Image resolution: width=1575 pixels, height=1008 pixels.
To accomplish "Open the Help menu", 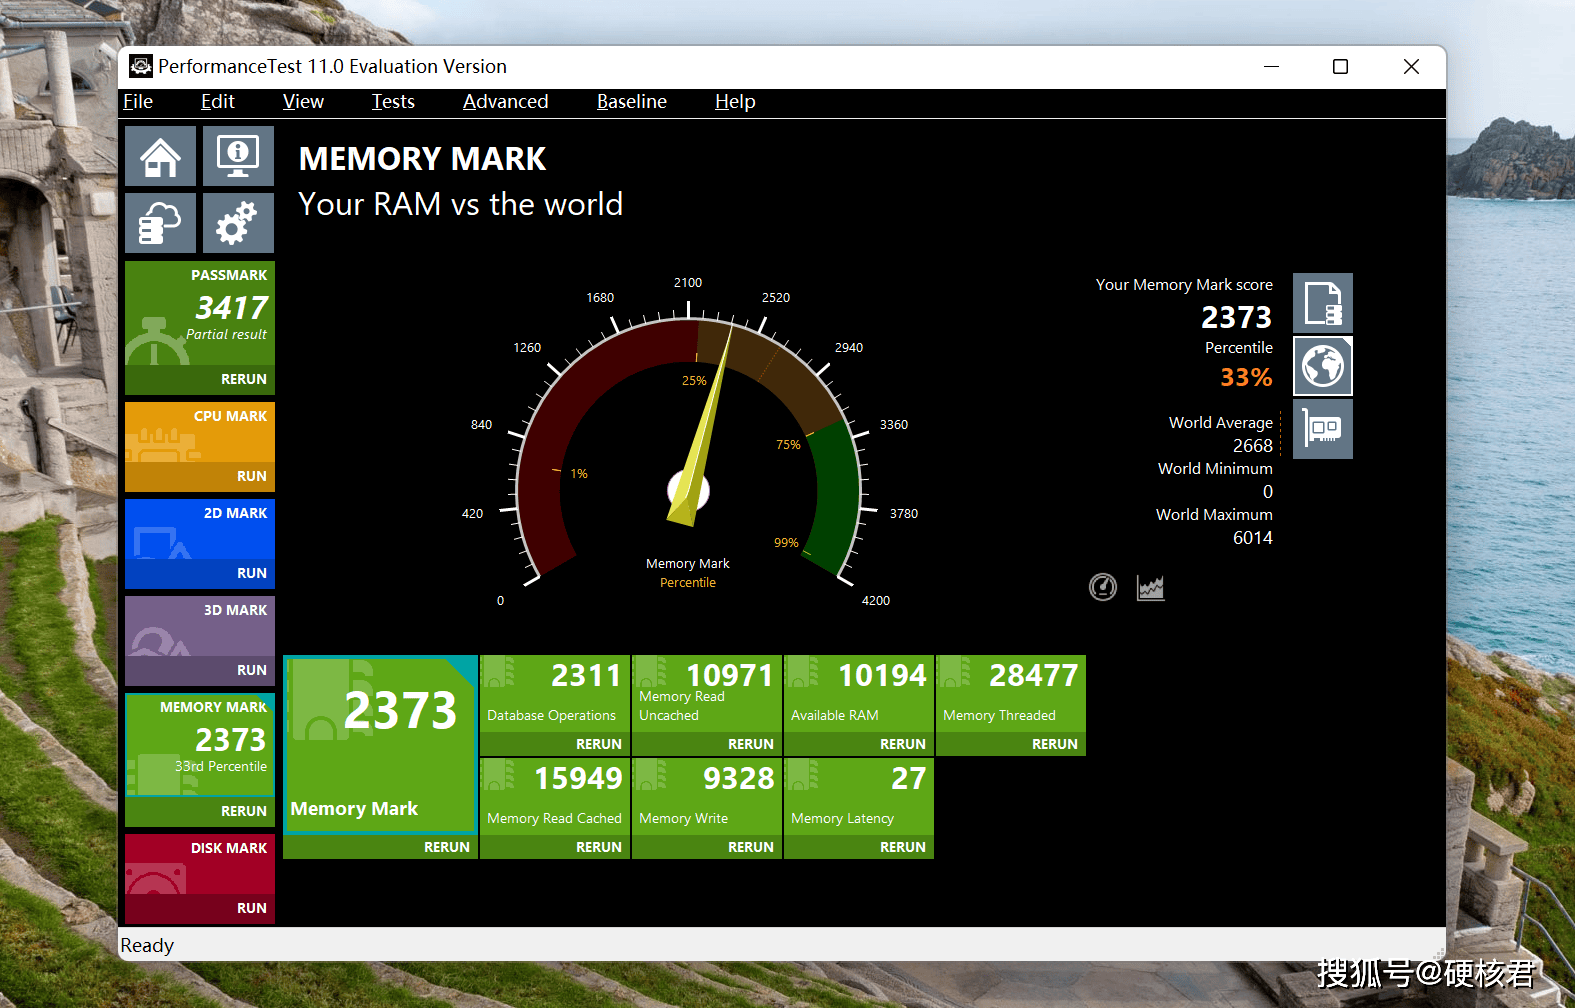I will (x=735, y=102).
